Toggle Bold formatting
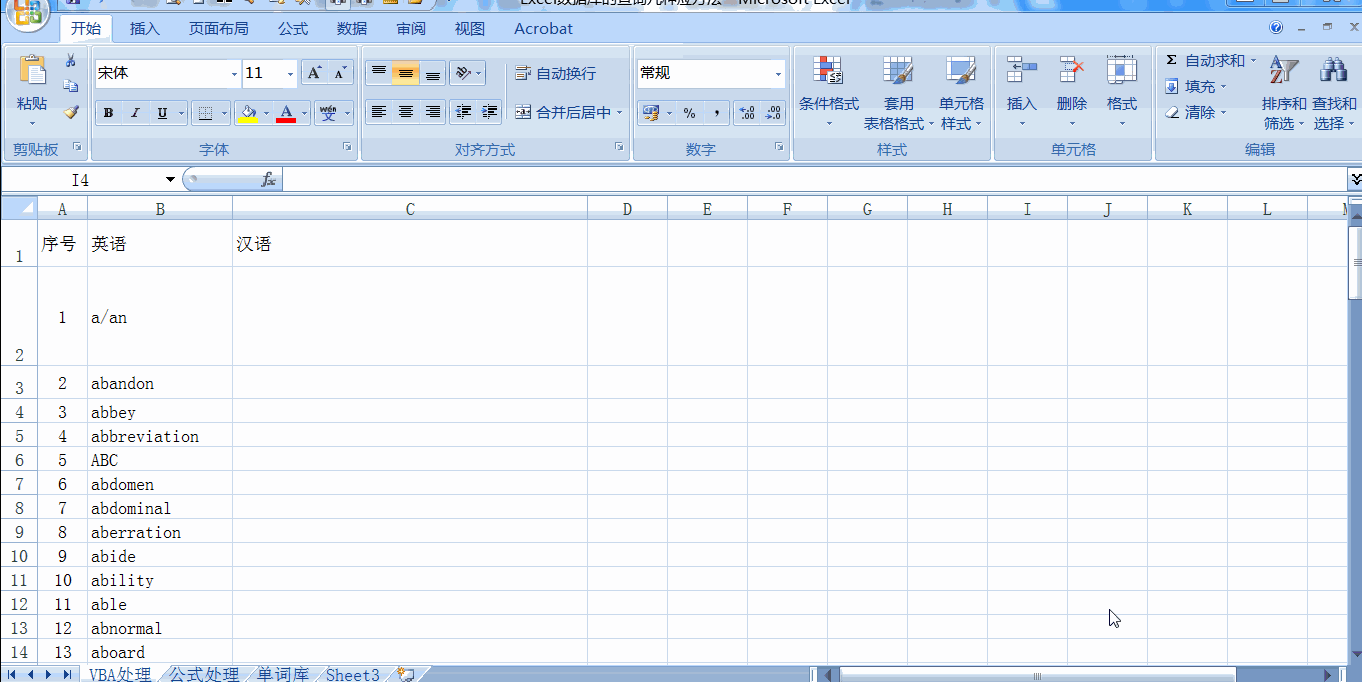The height and width of the screenshot is (682, 1362). (108, 113)
